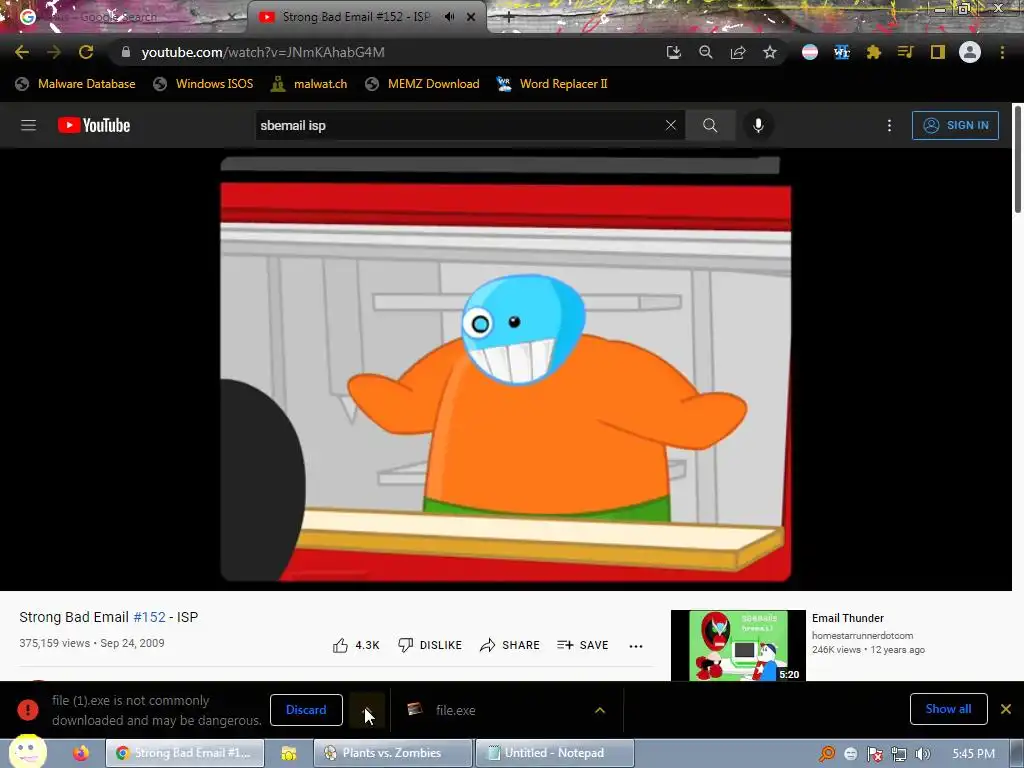Open the Action Center flag icon
Viewport: 1024px width, 768px height.
point(874,754)
